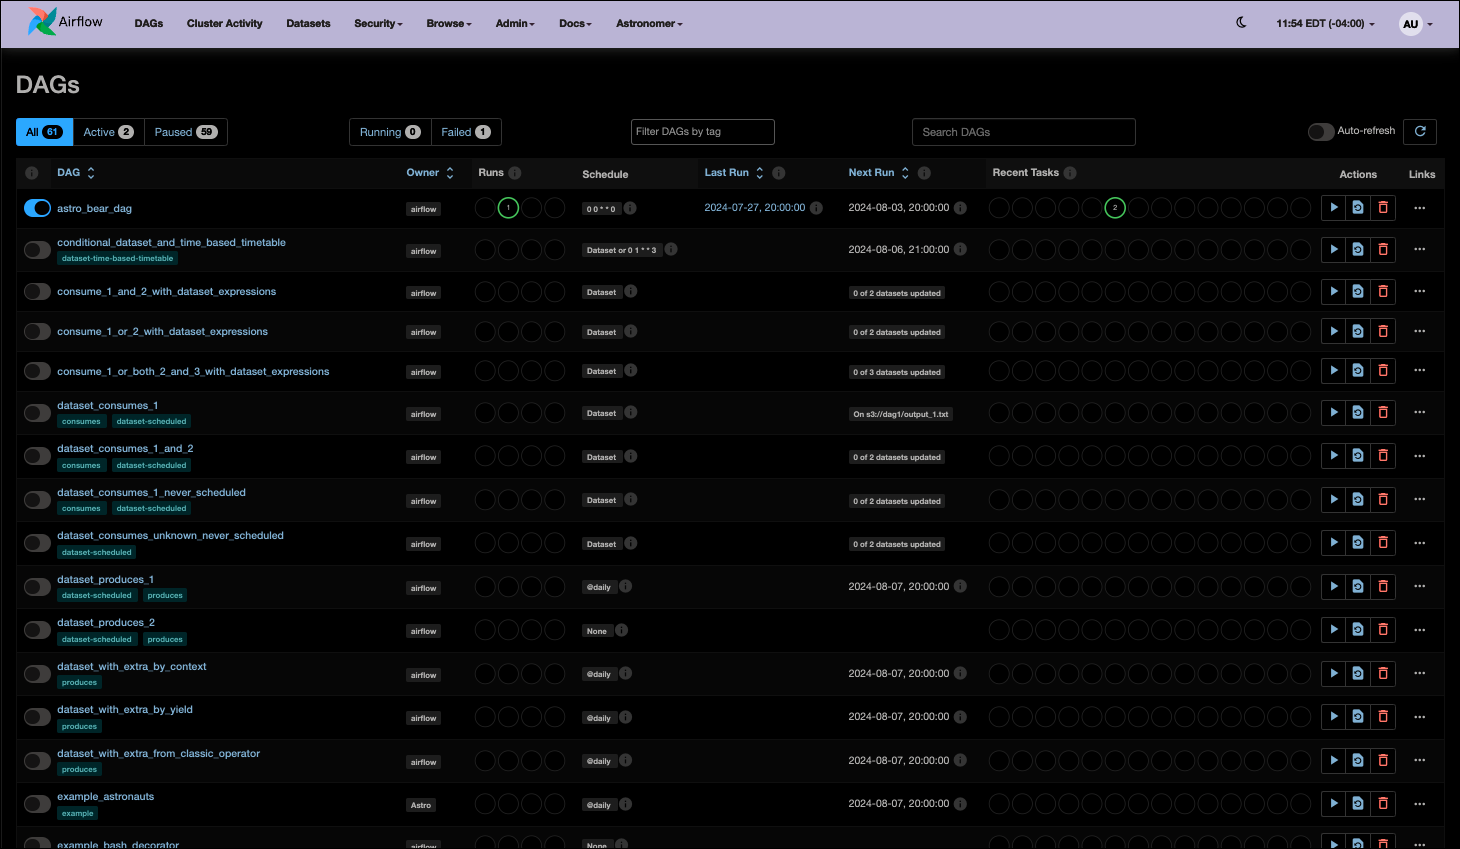Unpause the dataset_produces_2 DAG
The height and width of the screenshot is (849, 1460).
(37, 630)
